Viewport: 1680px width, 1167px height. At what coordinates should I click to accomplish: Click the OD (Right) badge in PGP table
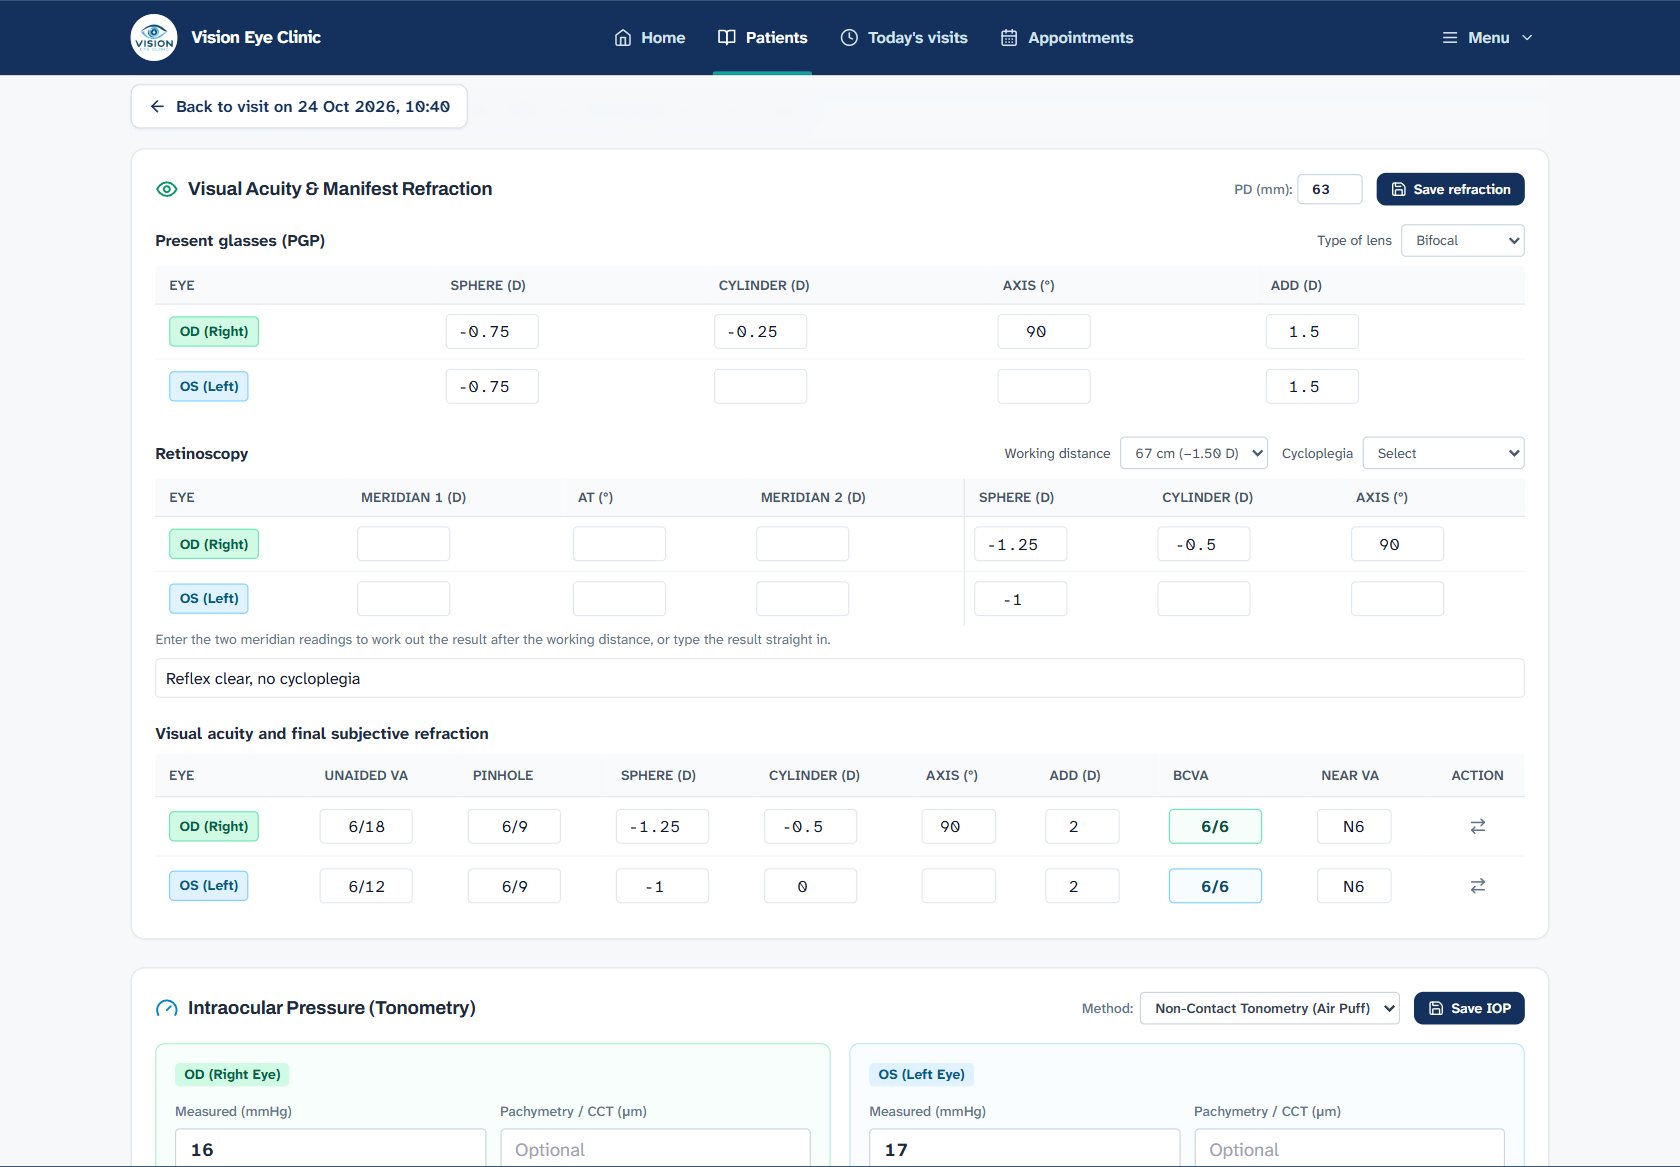[x=214, y=331]
